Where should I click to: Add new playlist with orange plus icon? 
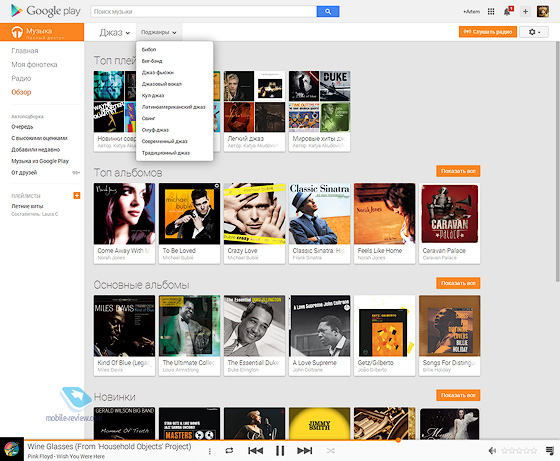click(x=77, y=195)
